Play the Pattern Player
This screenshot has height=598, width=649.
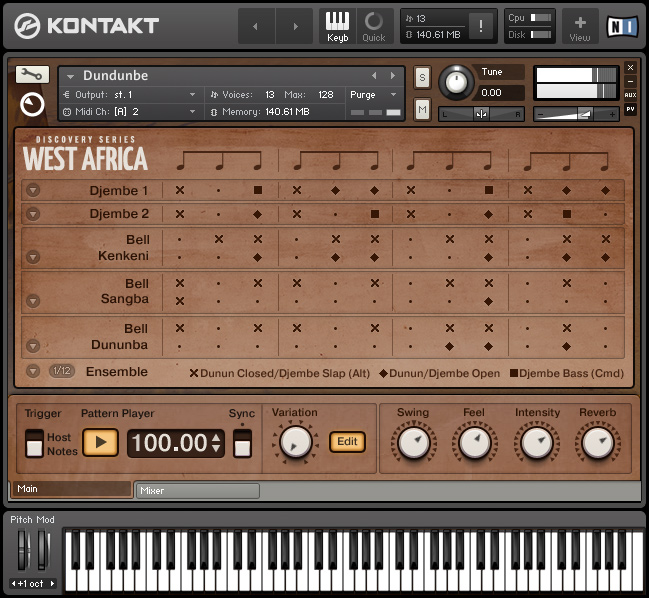pyautogui.click(x=101, y=442)
